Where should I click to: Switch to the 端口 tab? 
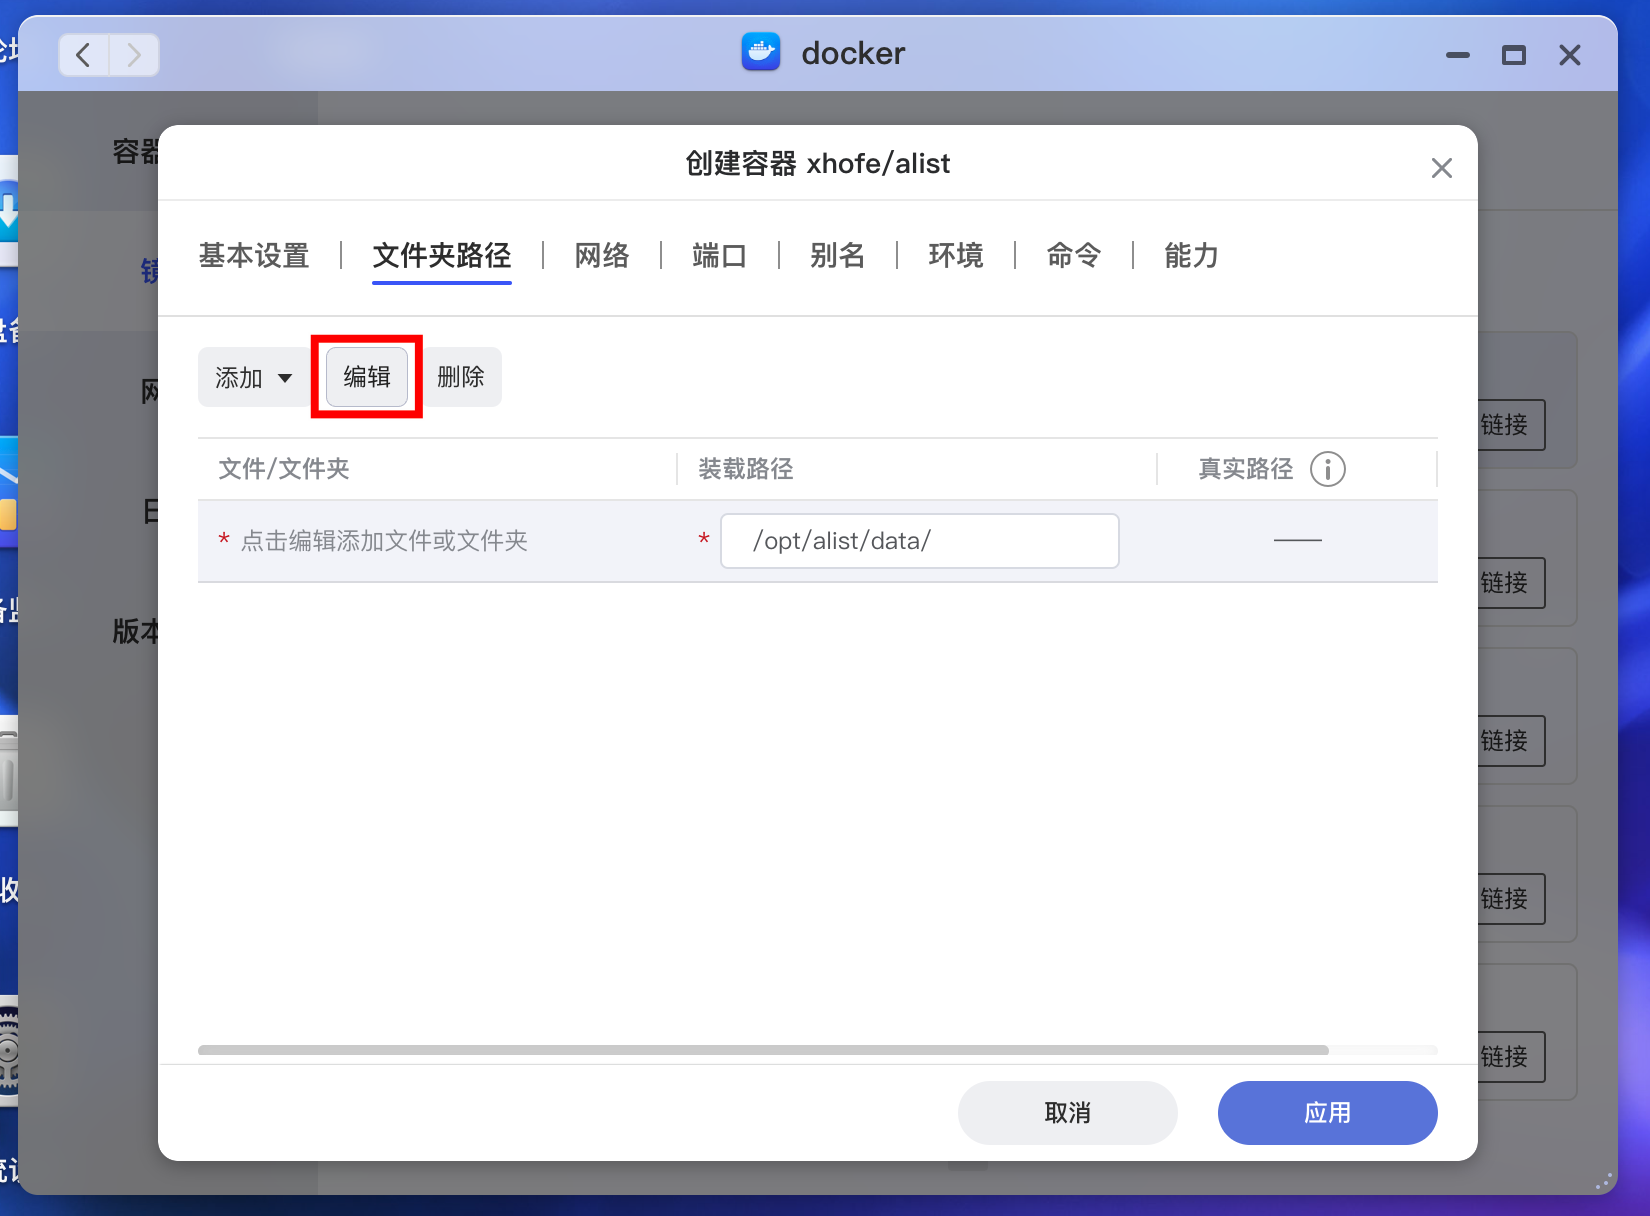coord(720,256)
